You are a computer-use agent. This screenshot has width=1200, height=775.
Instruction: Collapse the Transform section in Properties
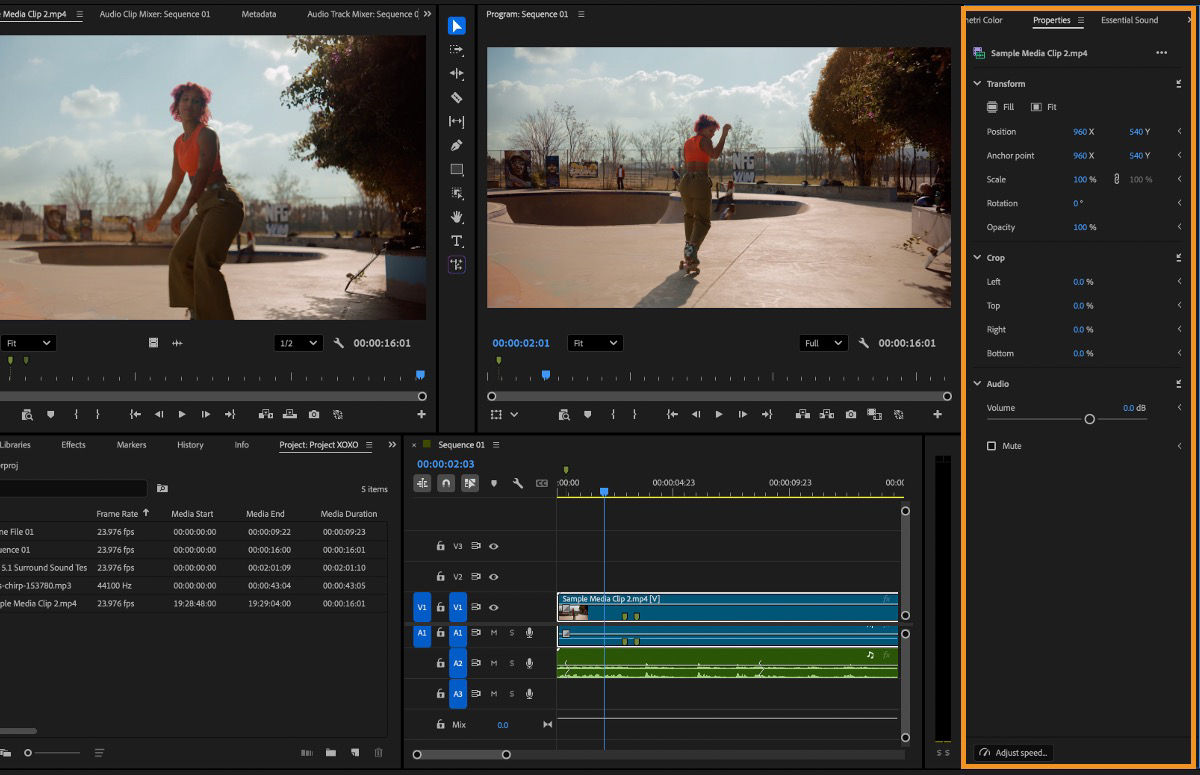tap(978, 84)
